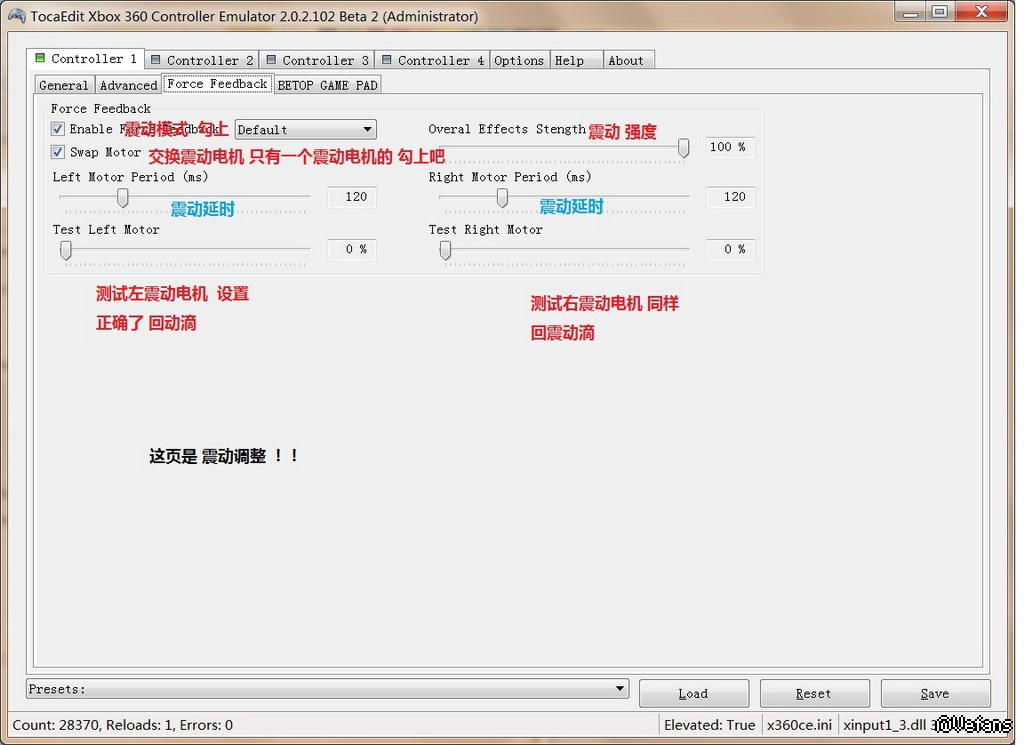Close the TocaEdit emulator window

point(981,12)
